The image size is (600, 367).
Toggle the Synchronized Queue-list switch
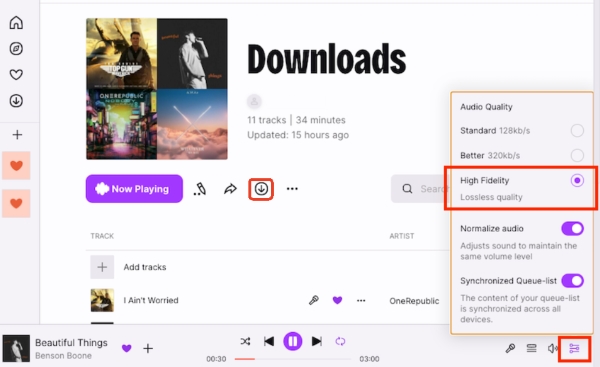pos(572,281)
